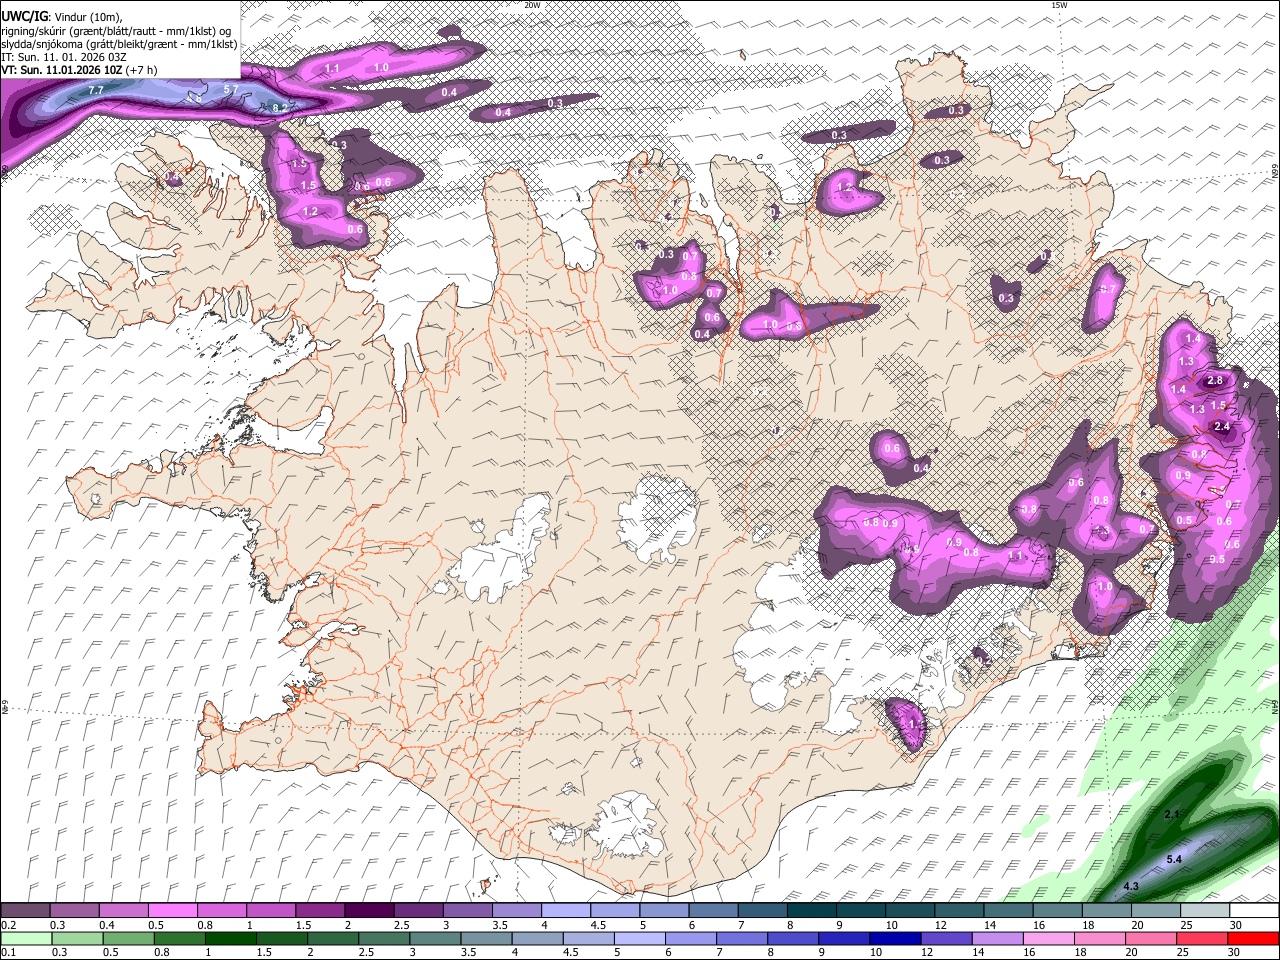The height and width of the screenshot is (960, 1280).
Task: Select the 4.3 rain value label
Action: (1132, 887)
